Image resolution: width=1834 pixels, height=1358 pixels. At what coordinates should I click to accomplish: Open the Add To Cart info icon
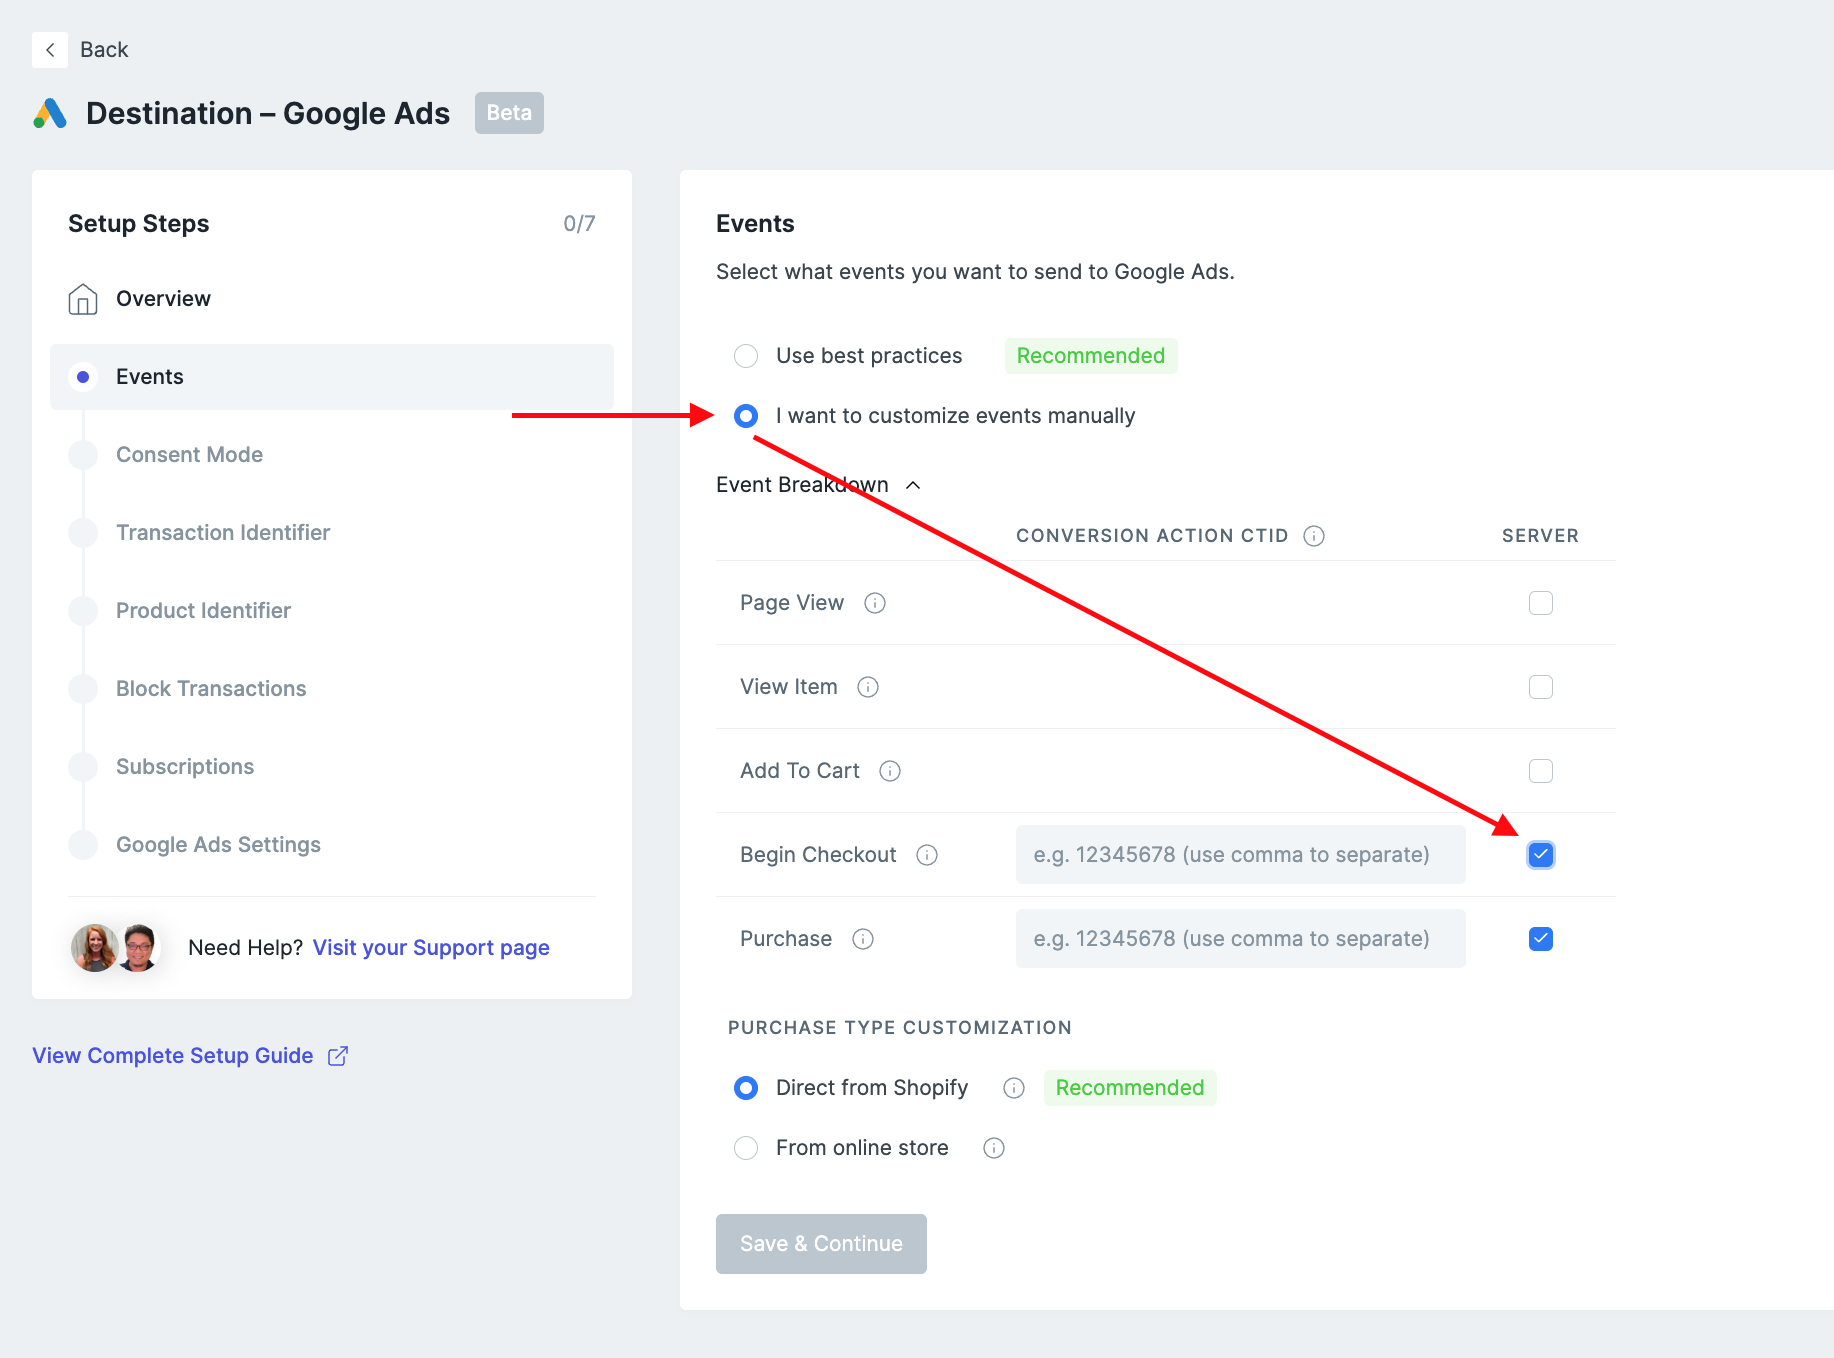(890, 771)
